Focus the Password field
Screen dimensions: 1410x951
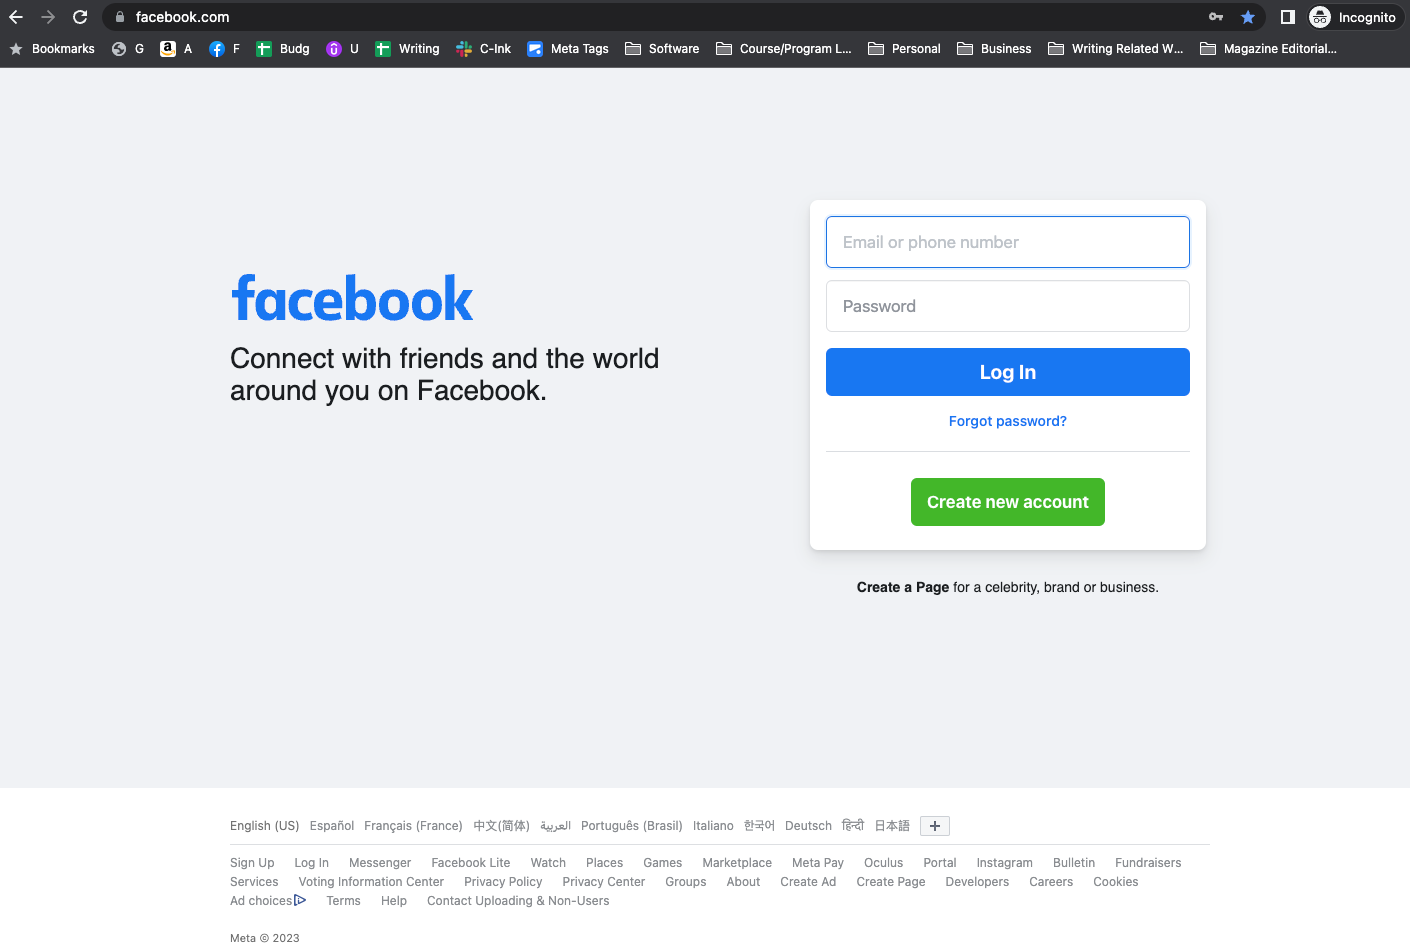coord(1008,306)
